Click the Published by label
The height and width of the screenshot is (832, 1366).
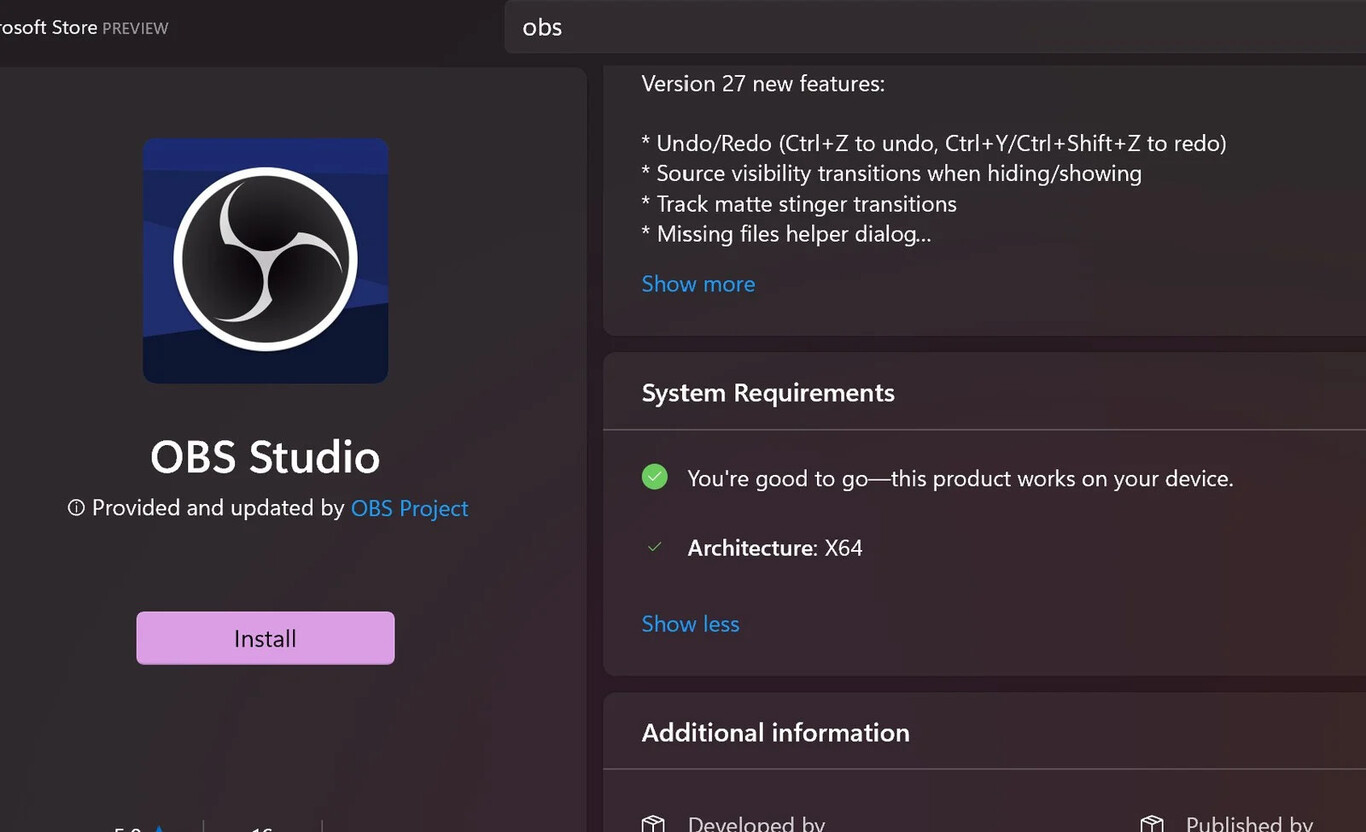click(1249, 825)
